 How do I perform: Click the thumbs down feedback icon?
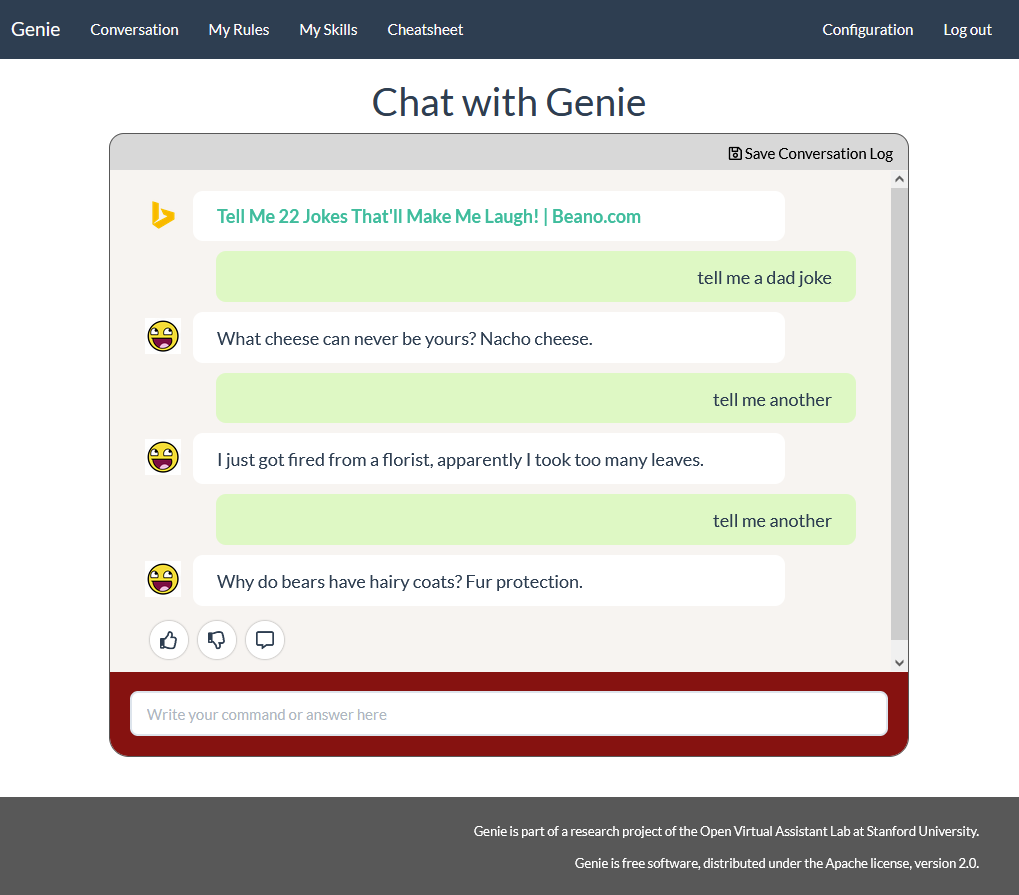point(216,640)
